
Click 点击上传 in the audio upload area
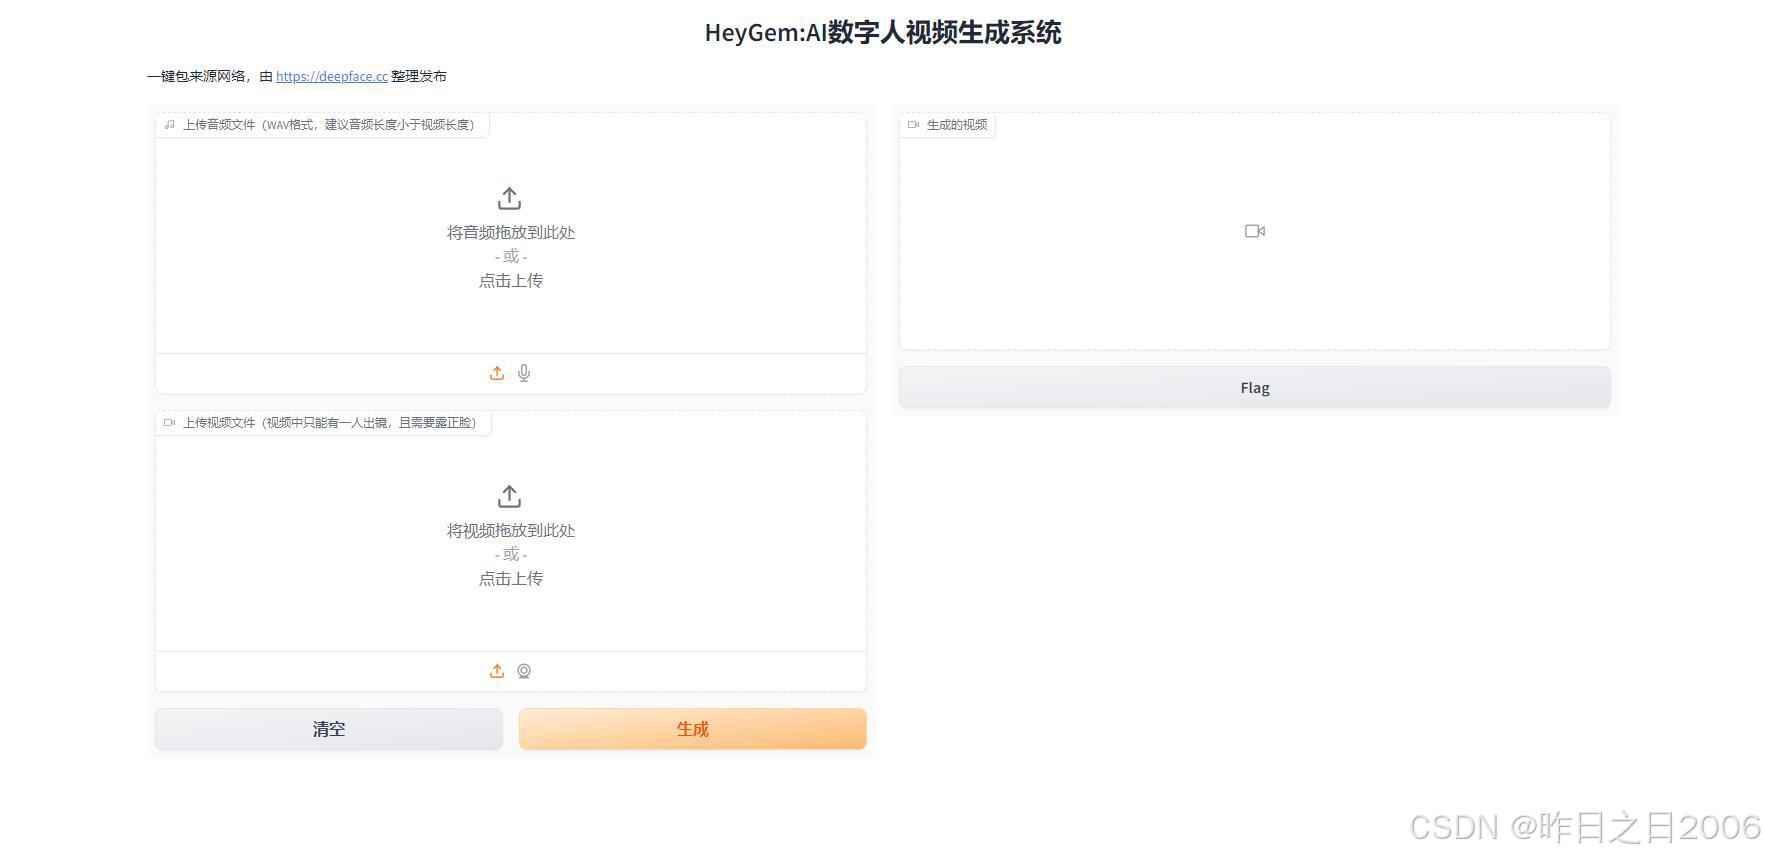click(x=511, y=281)
